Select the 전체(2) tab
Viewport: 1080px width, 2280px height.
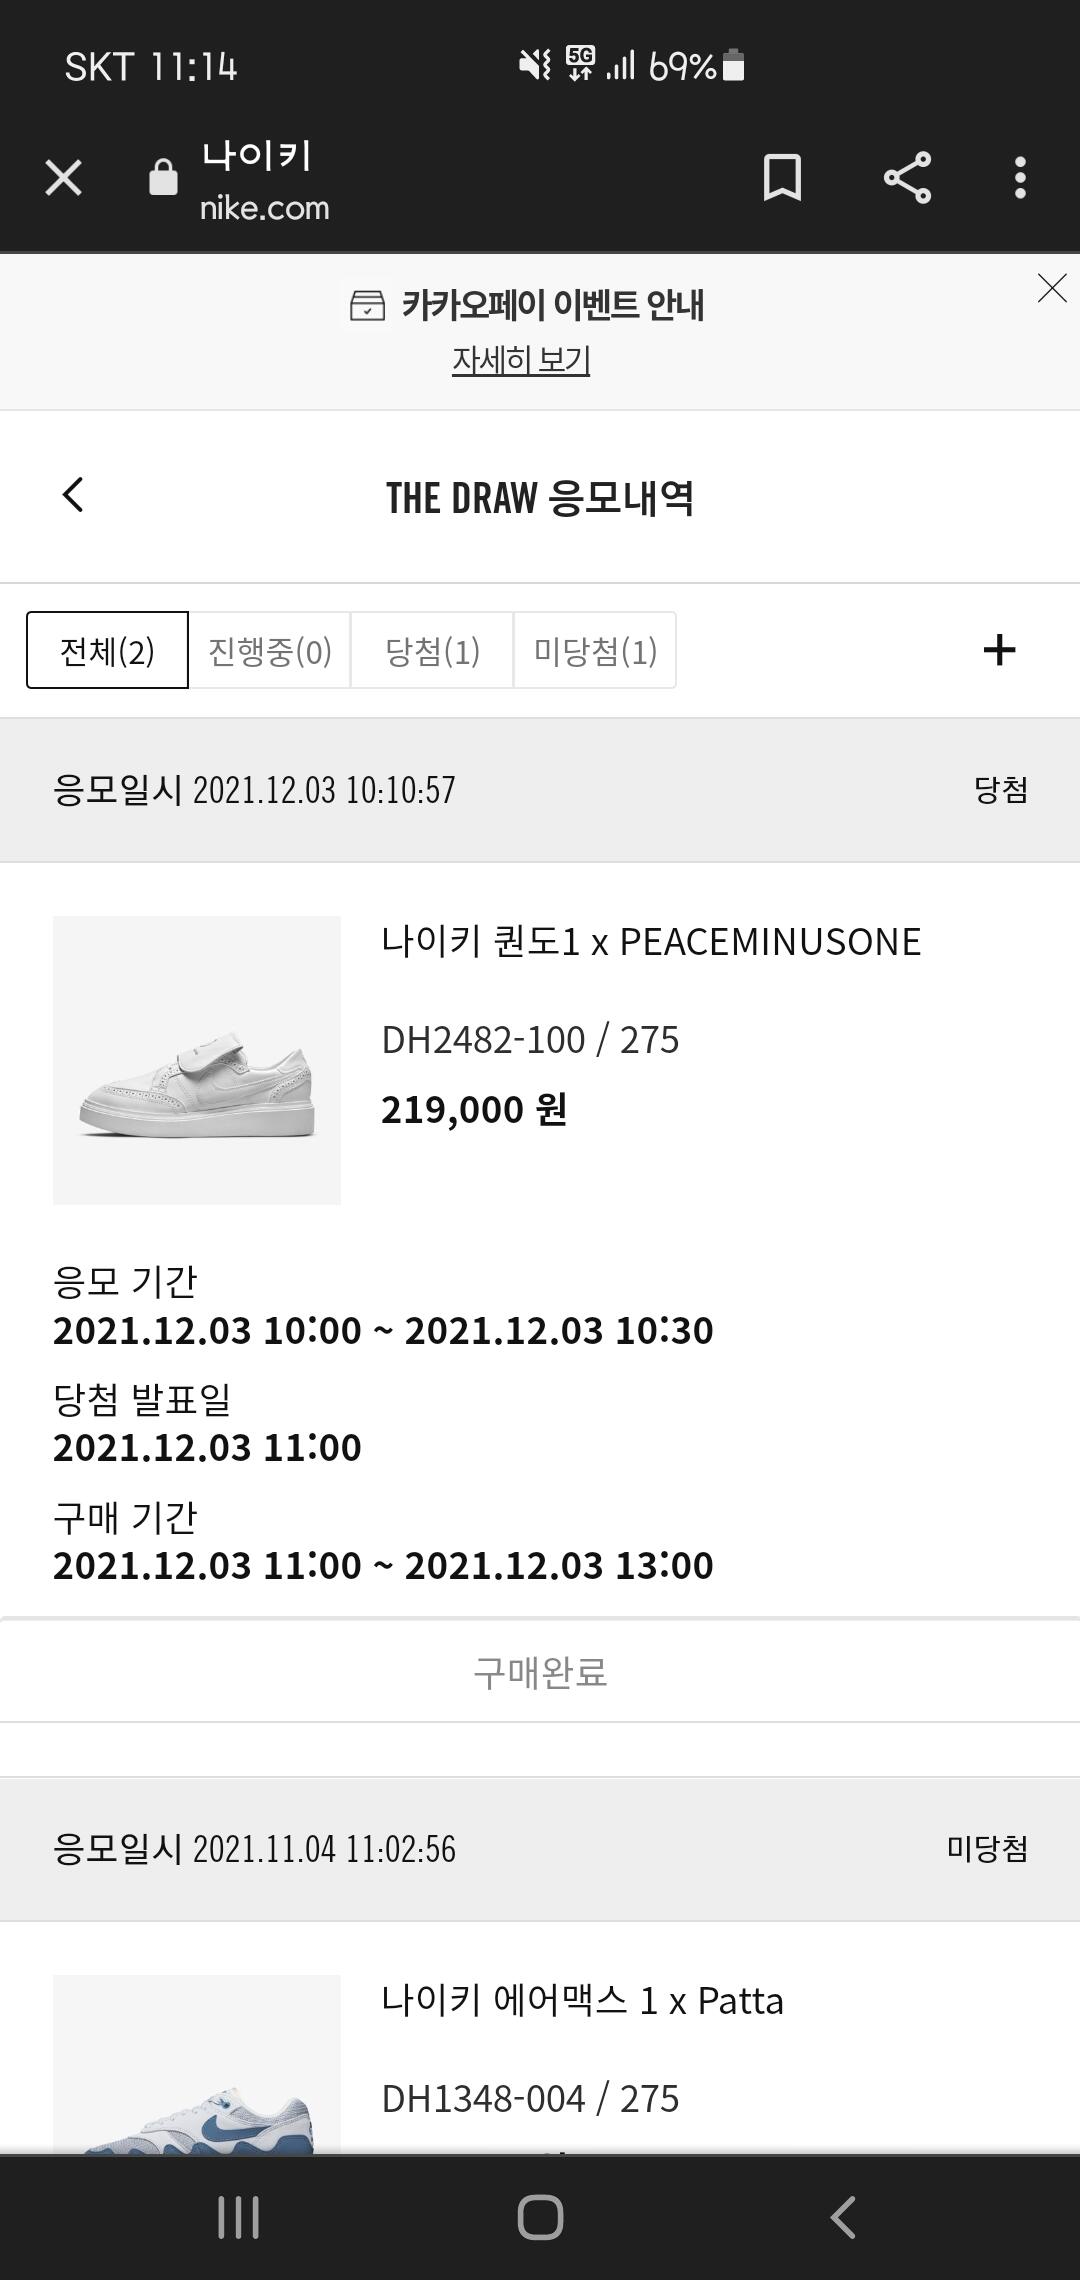point(107,651)
